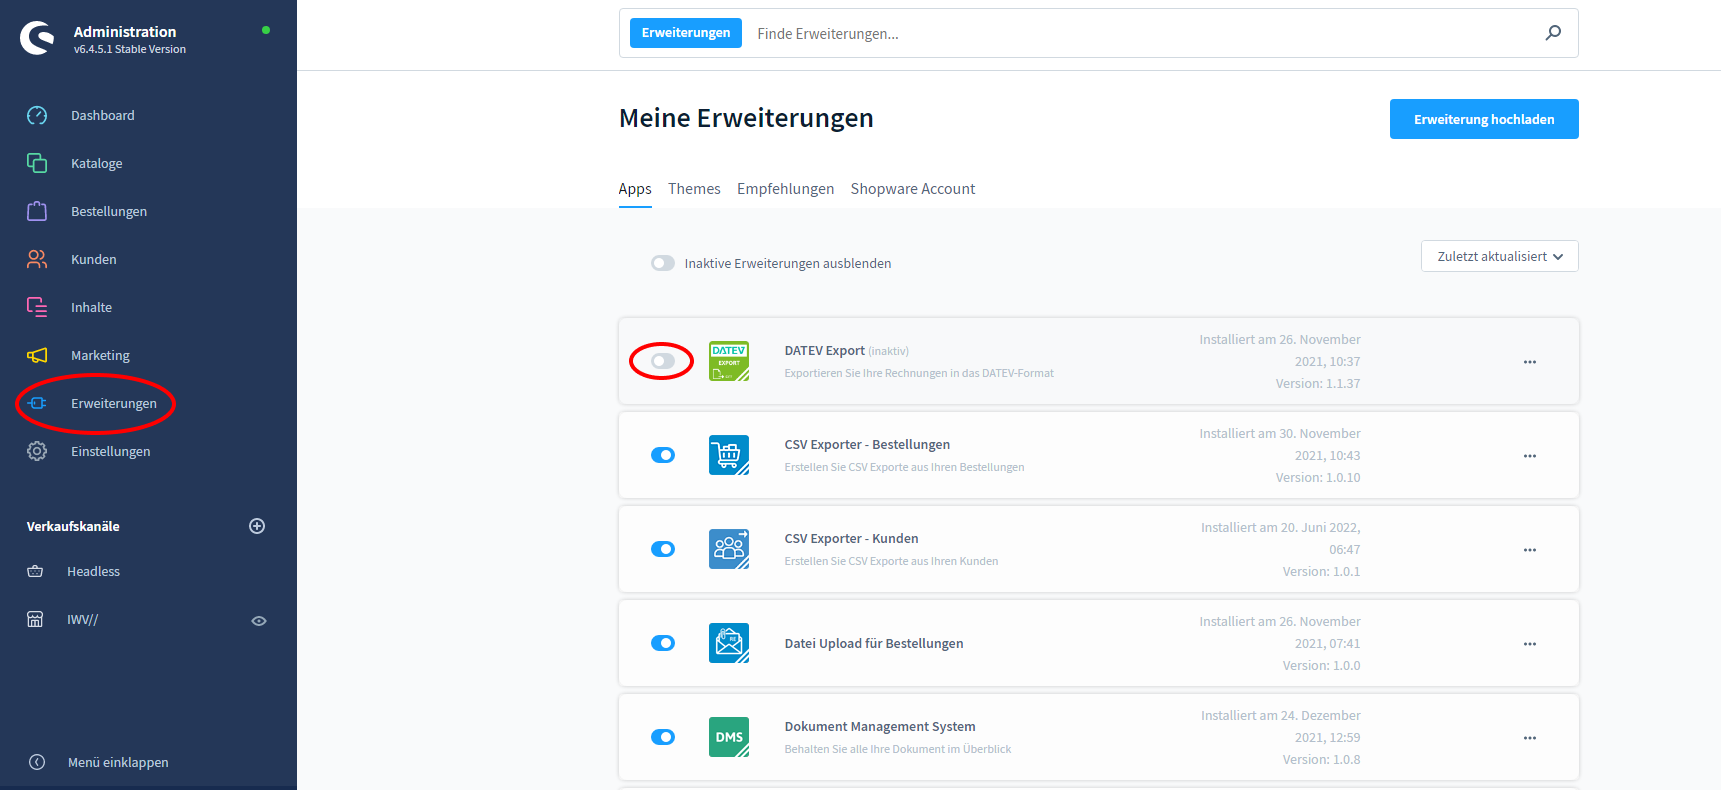The image size is (1721, 790).
Task: Switch to the Themes tab
Action: coord(694,189)
